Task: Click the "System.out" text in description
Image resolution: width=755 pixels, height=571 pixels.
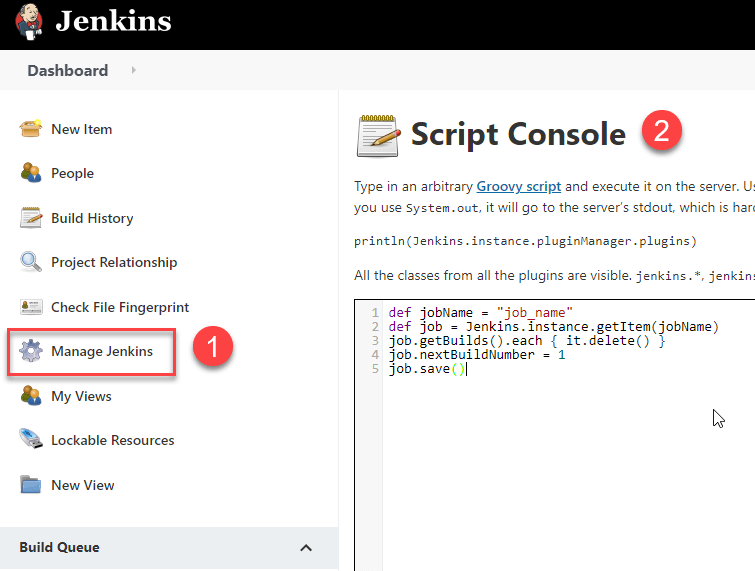Action: tap(442, 208)
